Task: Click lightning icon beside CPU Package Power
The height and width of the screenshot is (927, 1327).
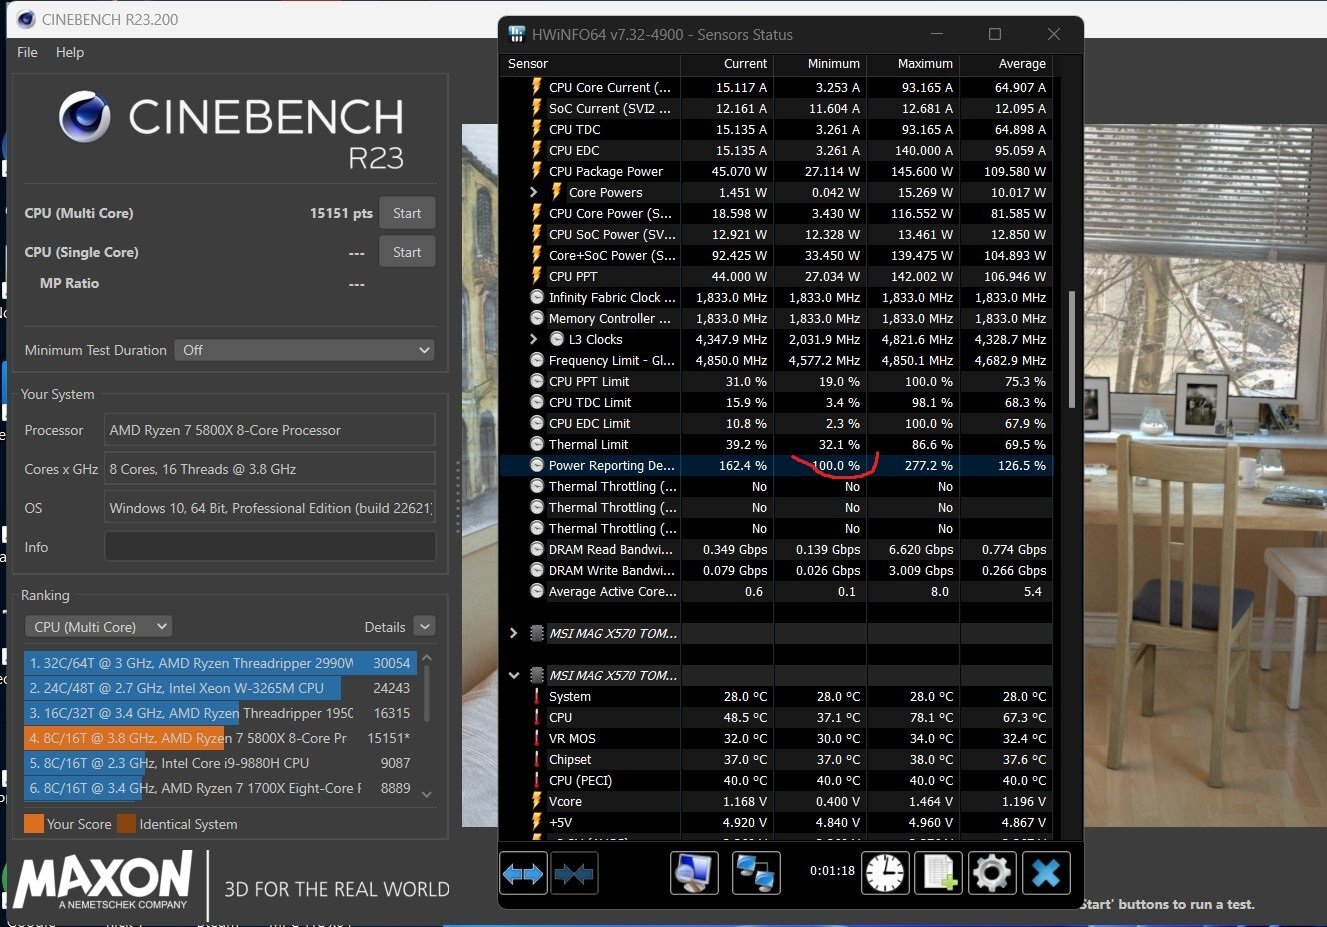Action: click(537, 171)
